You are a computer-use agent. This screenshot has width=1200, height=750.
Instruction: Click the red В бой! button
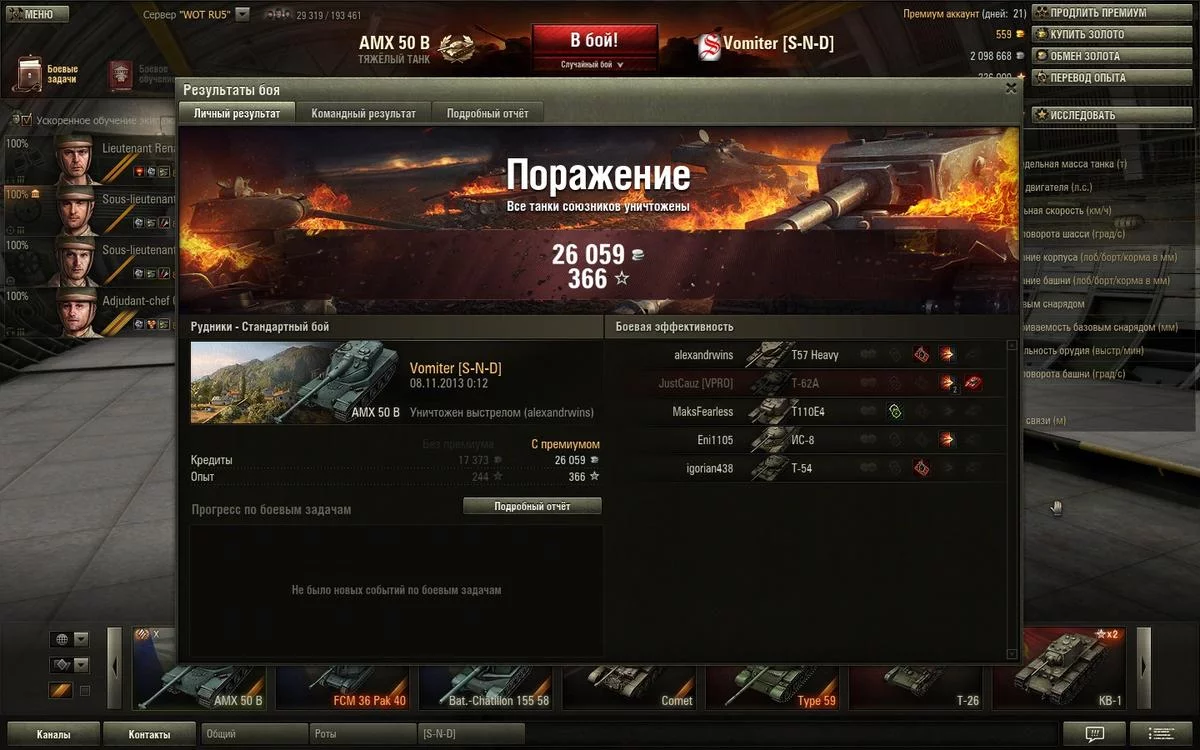tap(594, 41)
